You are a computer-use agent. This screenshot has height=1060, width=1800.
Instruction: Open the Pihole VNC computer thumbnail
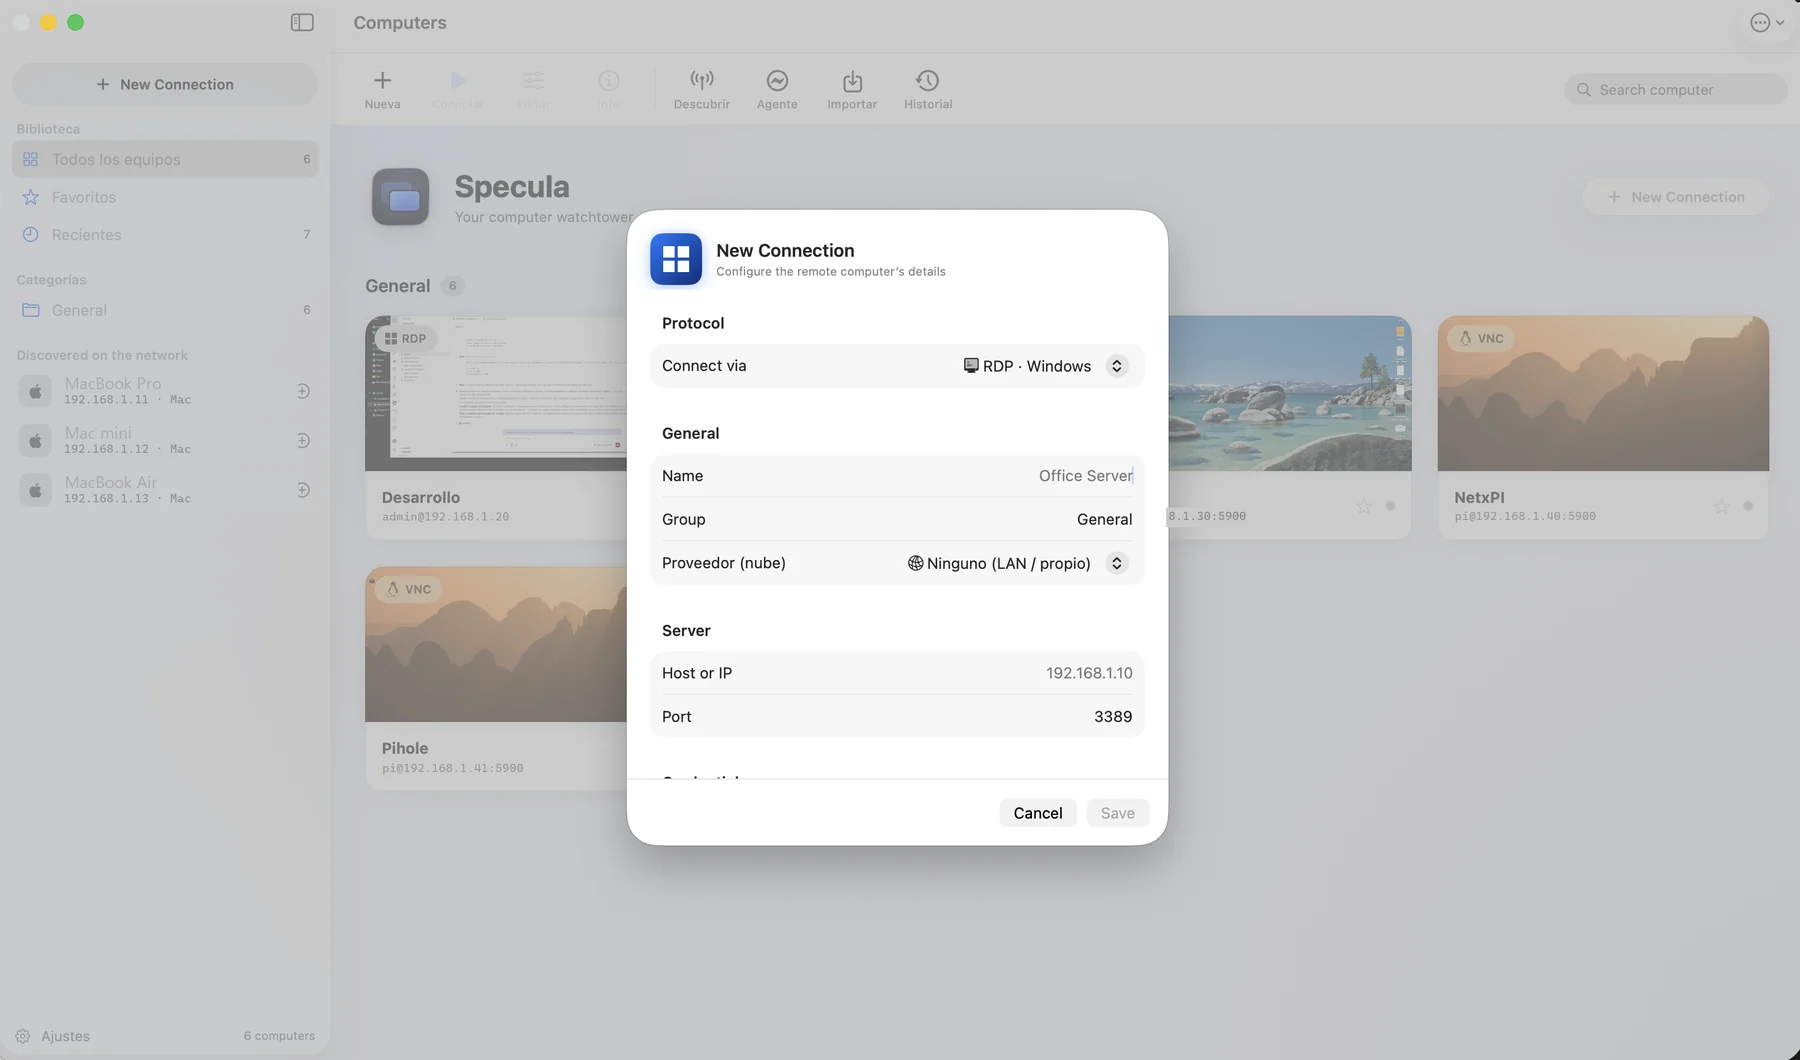(x=496, y=645)
